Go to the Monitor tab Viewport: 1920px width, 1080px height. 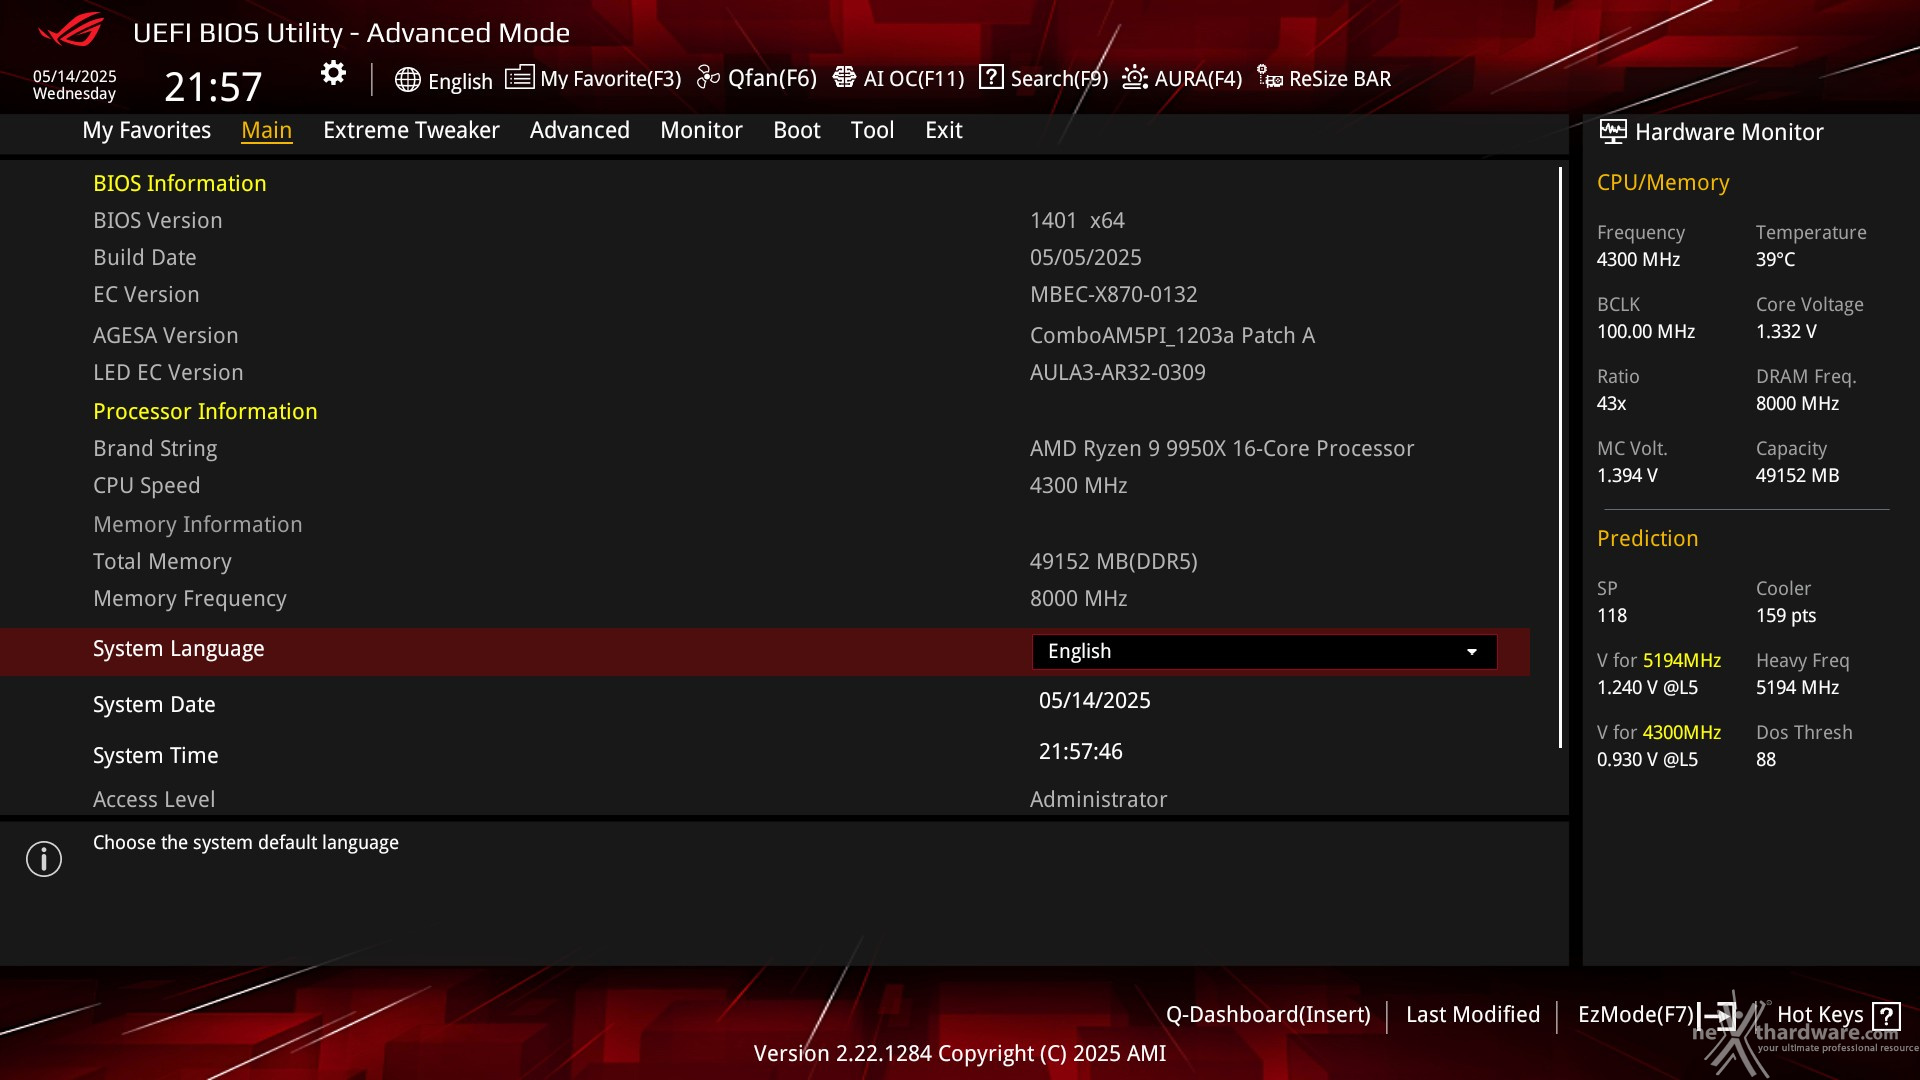click(x=701, y=130)
